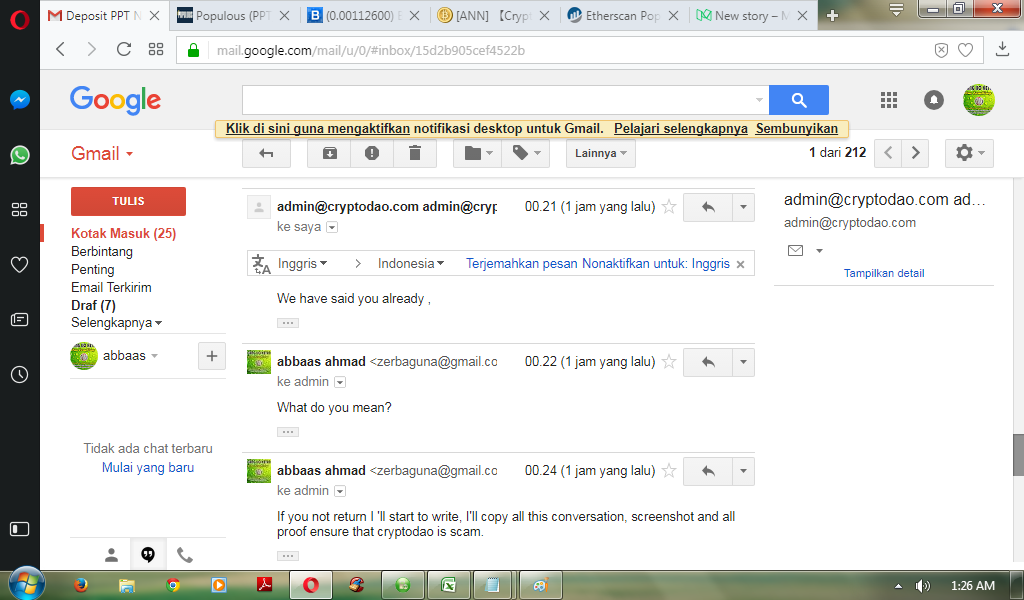Click TULIS compose button

(x=128, y=201)
